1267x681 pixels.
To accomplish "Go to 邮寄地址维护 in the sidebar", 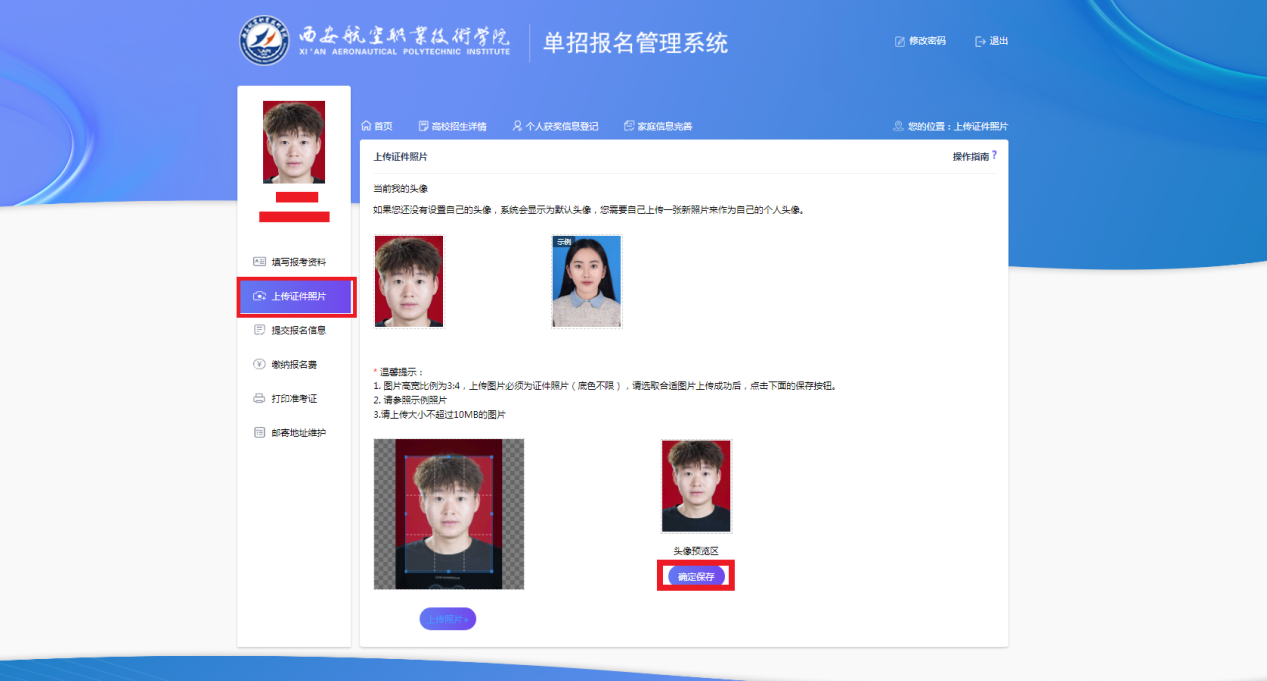I will 298,433.
